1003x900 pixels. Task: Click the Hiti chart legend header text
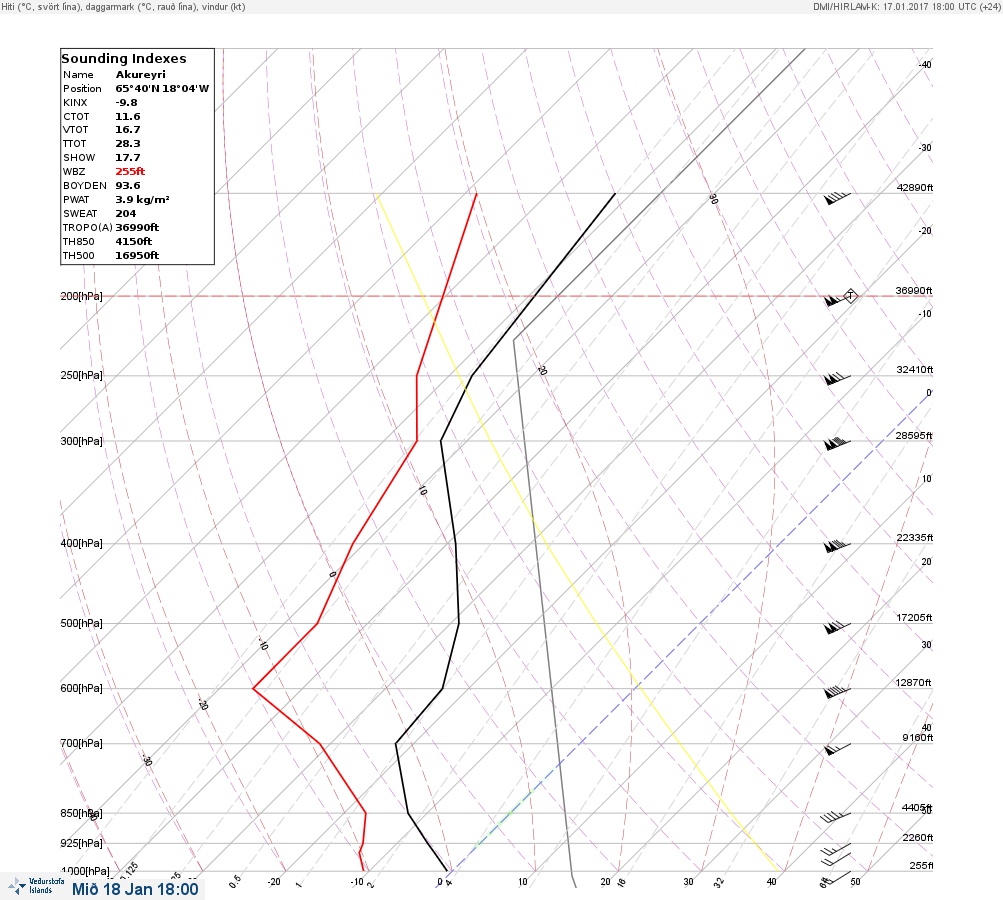point(123,6)
